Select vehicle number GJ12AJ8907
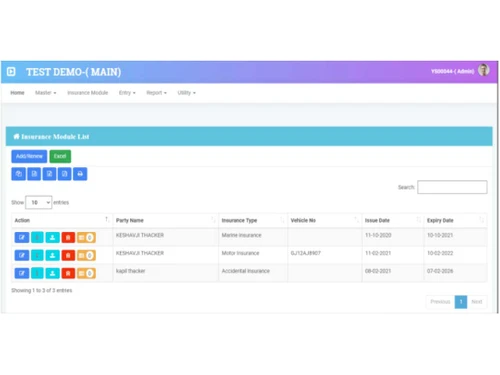Screen dimensions: 500x375 tap(306, 253)
